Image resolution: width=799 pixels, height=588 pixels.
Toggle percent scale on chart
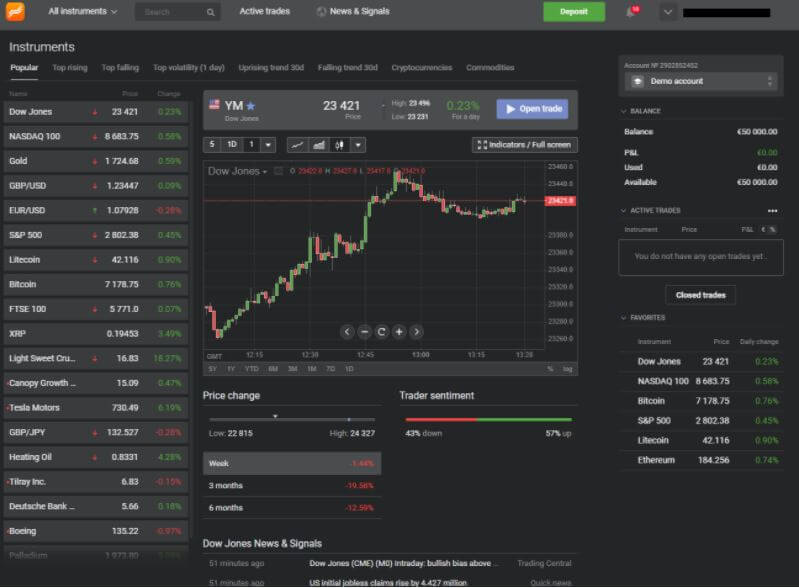pos(550,369)
